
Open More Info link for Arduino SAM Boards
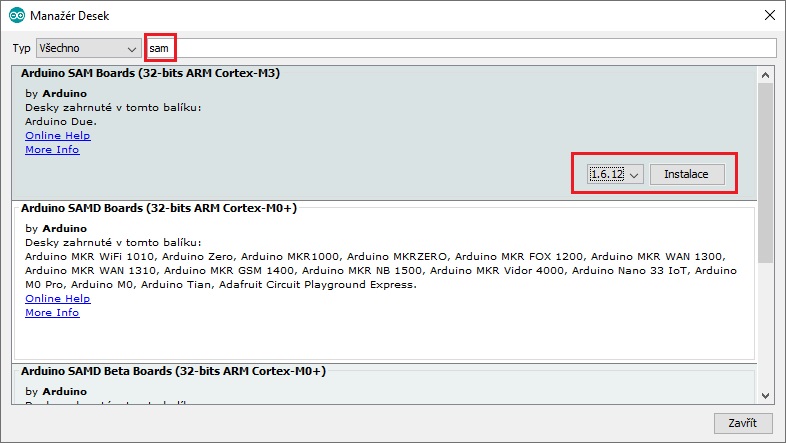[x=52, y=149]
